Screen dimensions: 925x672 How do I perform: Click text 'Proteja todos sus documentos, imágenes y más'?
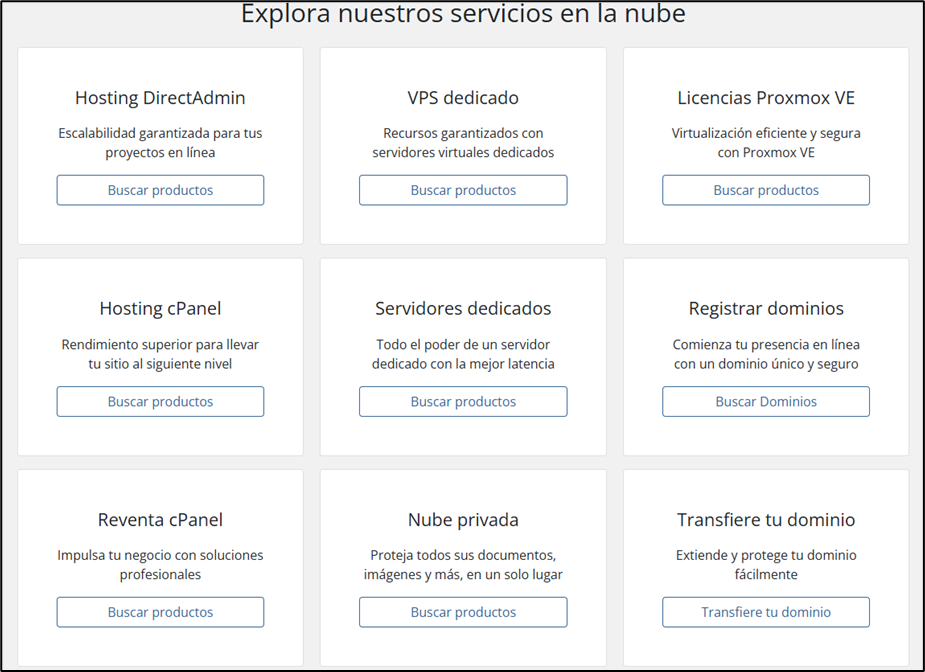click(x=463, y=565)
